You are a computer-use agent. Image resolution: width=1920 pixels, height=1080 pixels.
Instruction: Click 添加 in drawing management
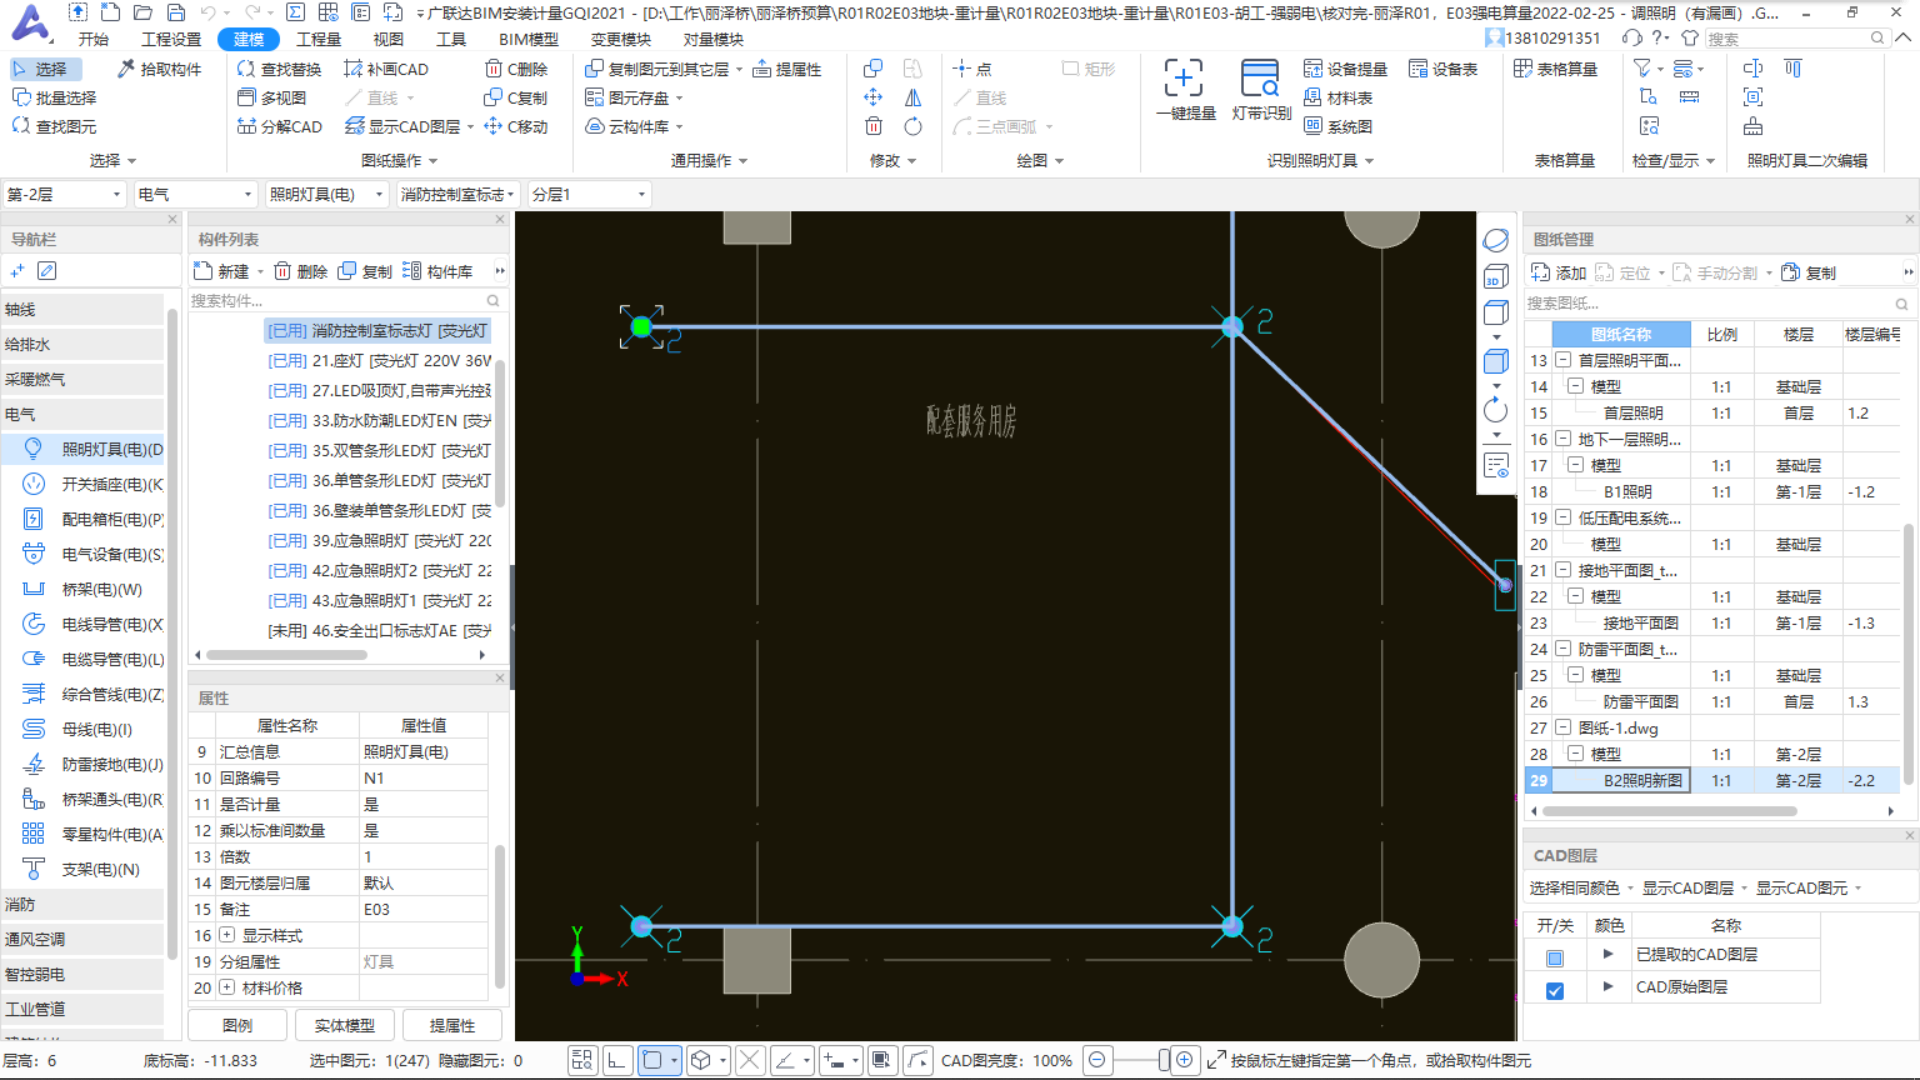pos(1558,273)
